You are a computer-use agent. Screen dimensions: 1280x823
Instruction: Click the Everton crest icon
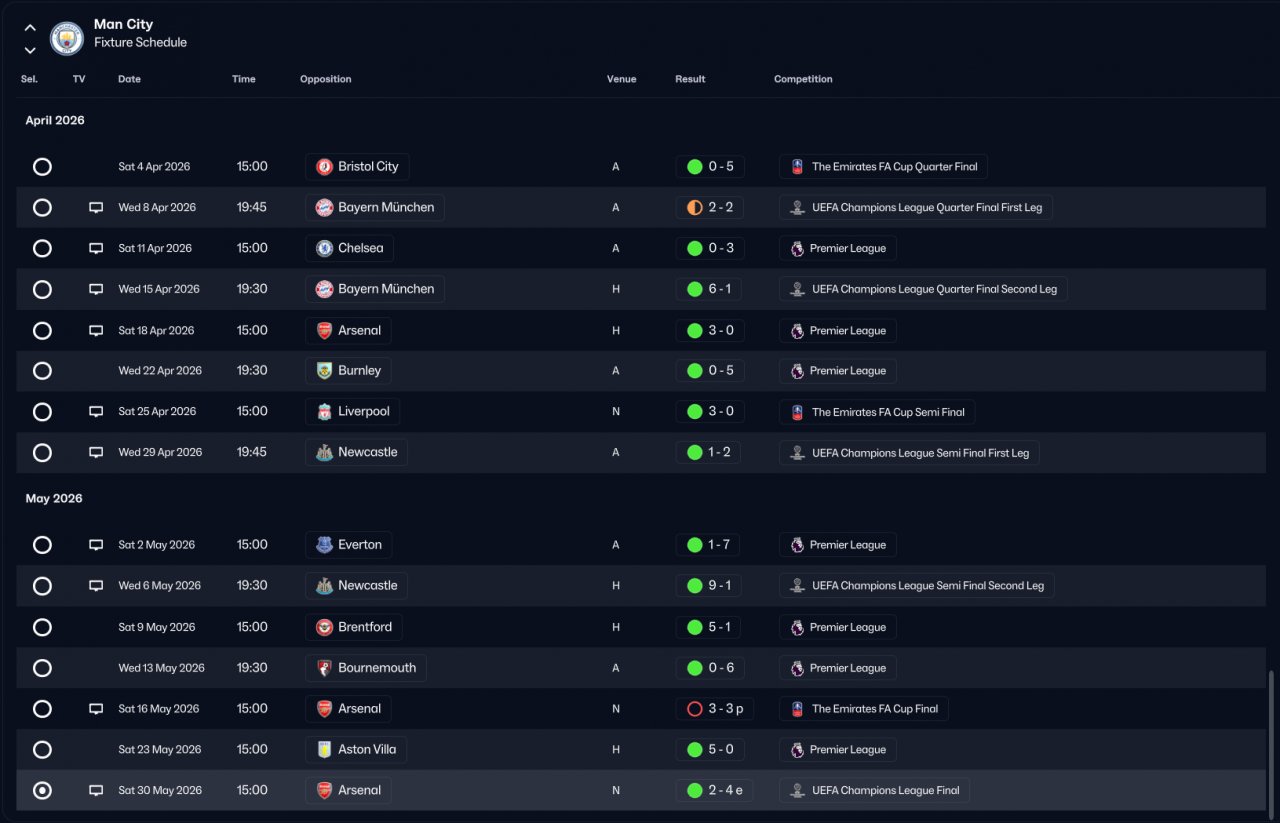click(x=324, y=545)
